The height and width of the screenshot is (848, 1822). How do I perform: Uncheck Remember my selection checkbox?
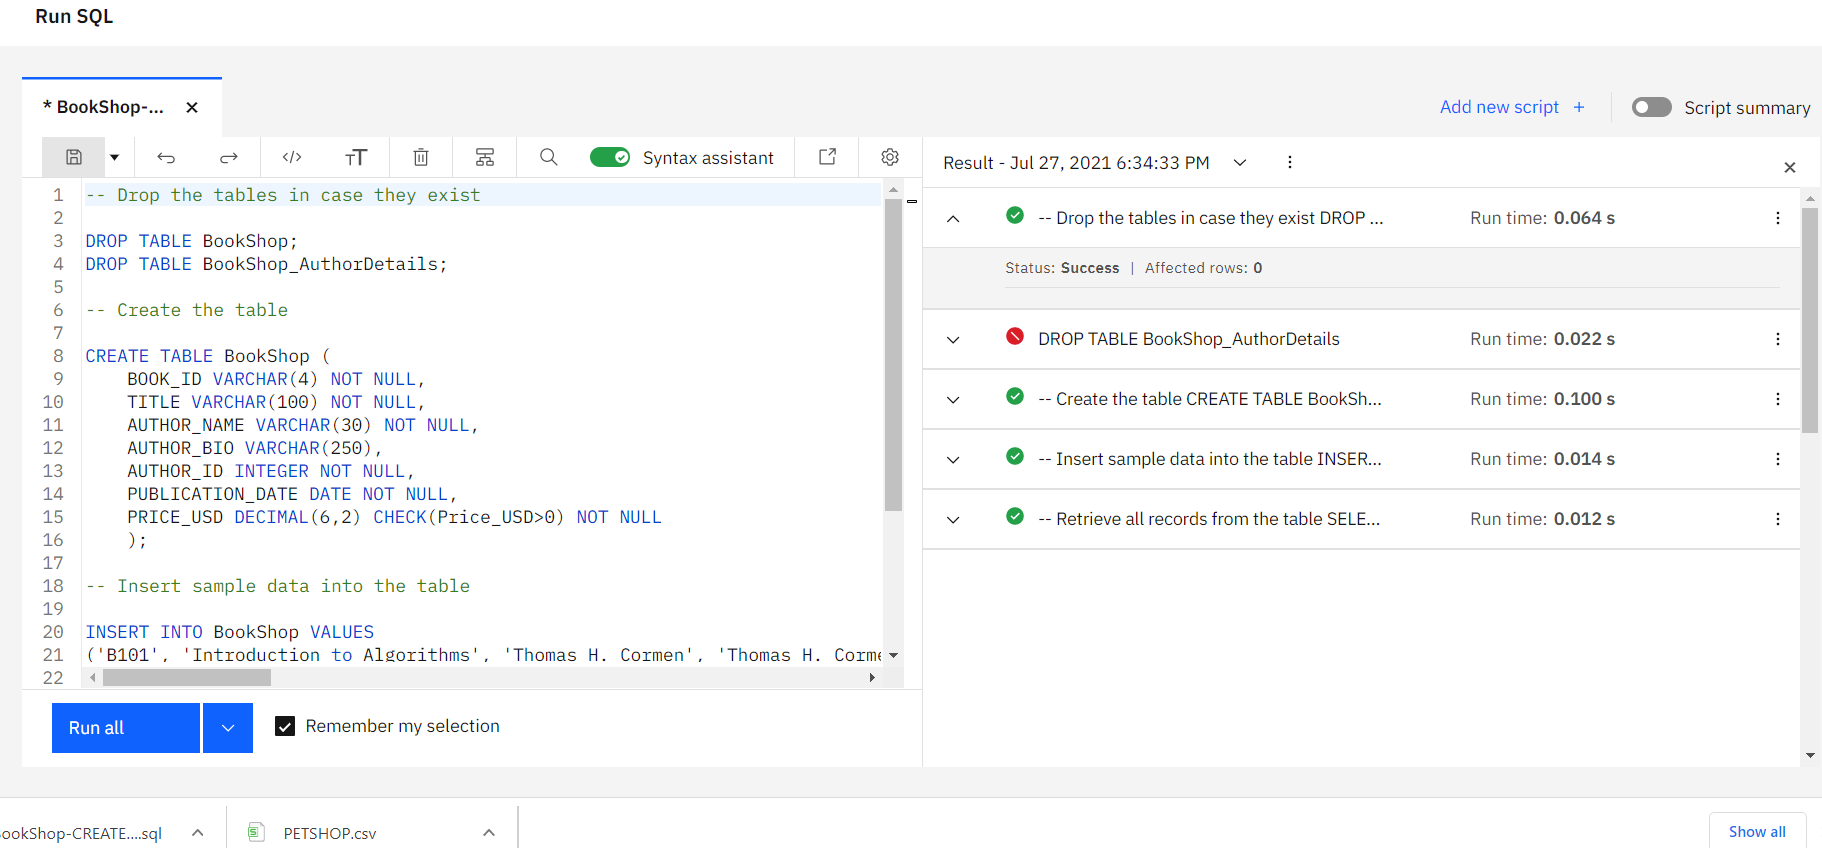point(285,726)
